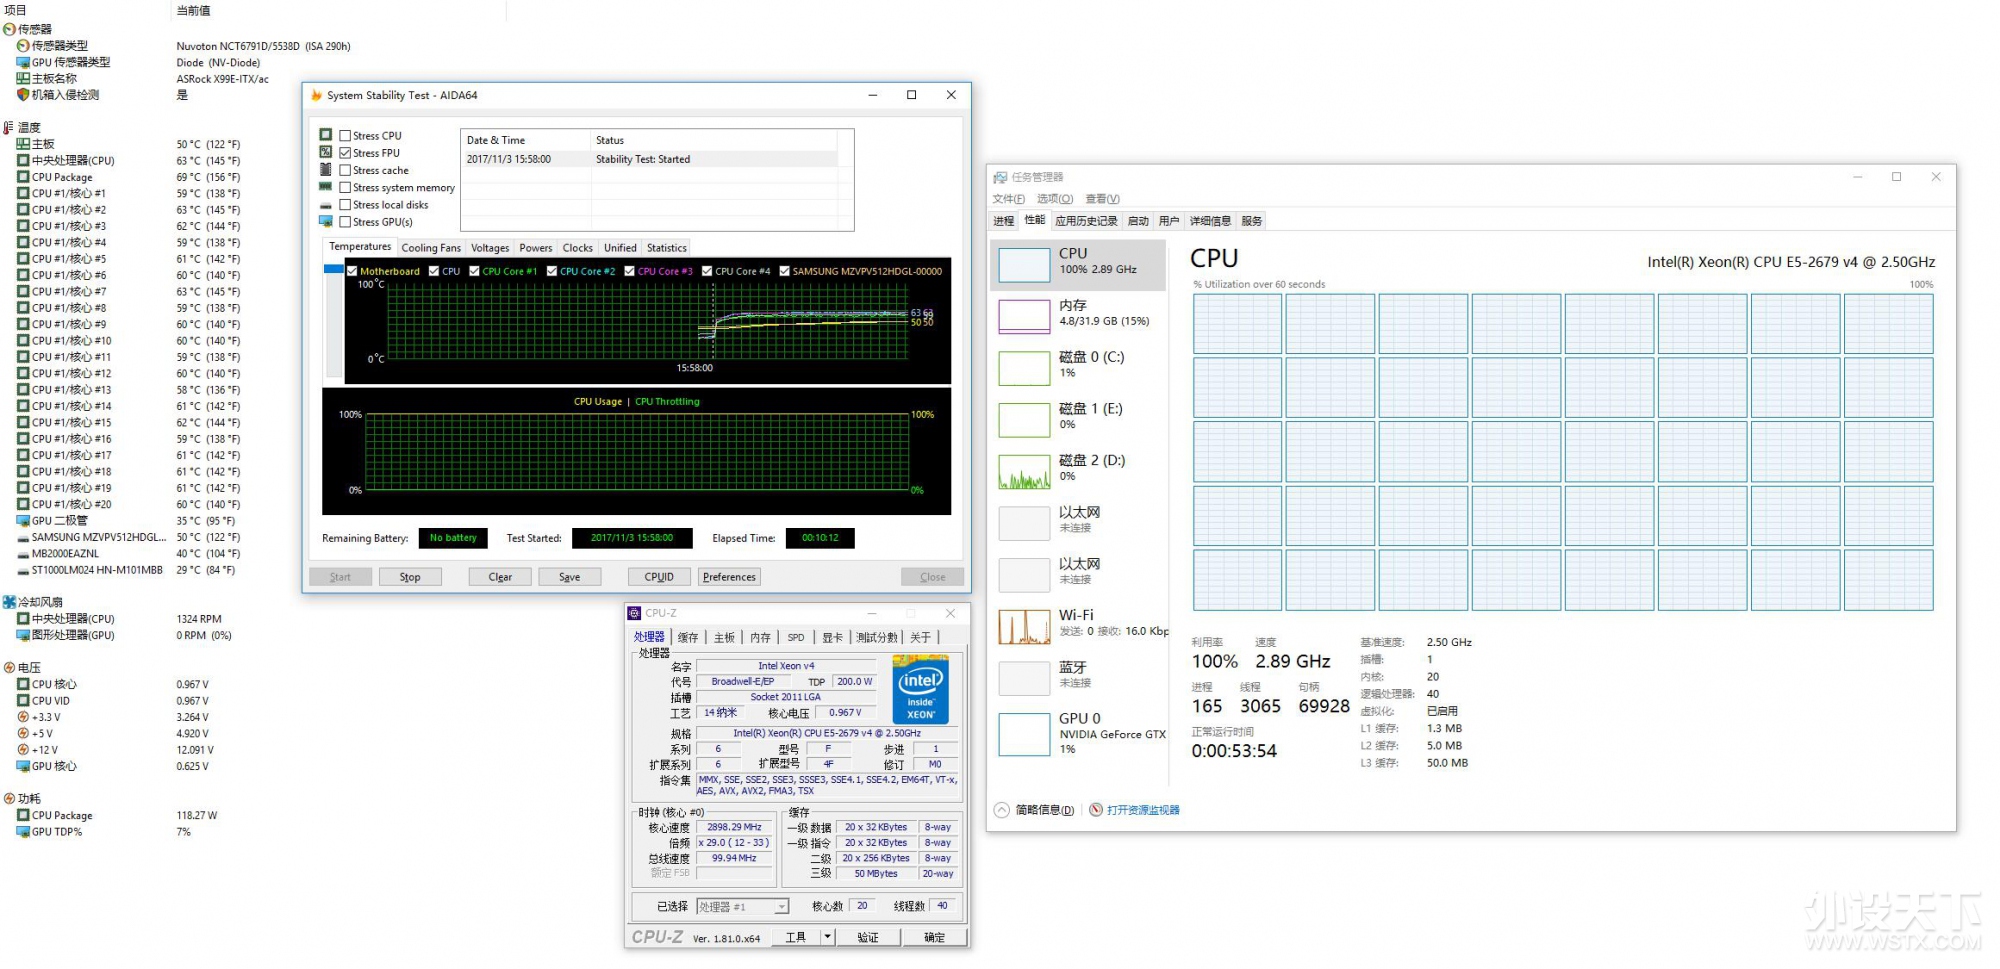Switch to 详细信息 tab in Task Manager
Screen dimensions: 2000x969
1210,221
